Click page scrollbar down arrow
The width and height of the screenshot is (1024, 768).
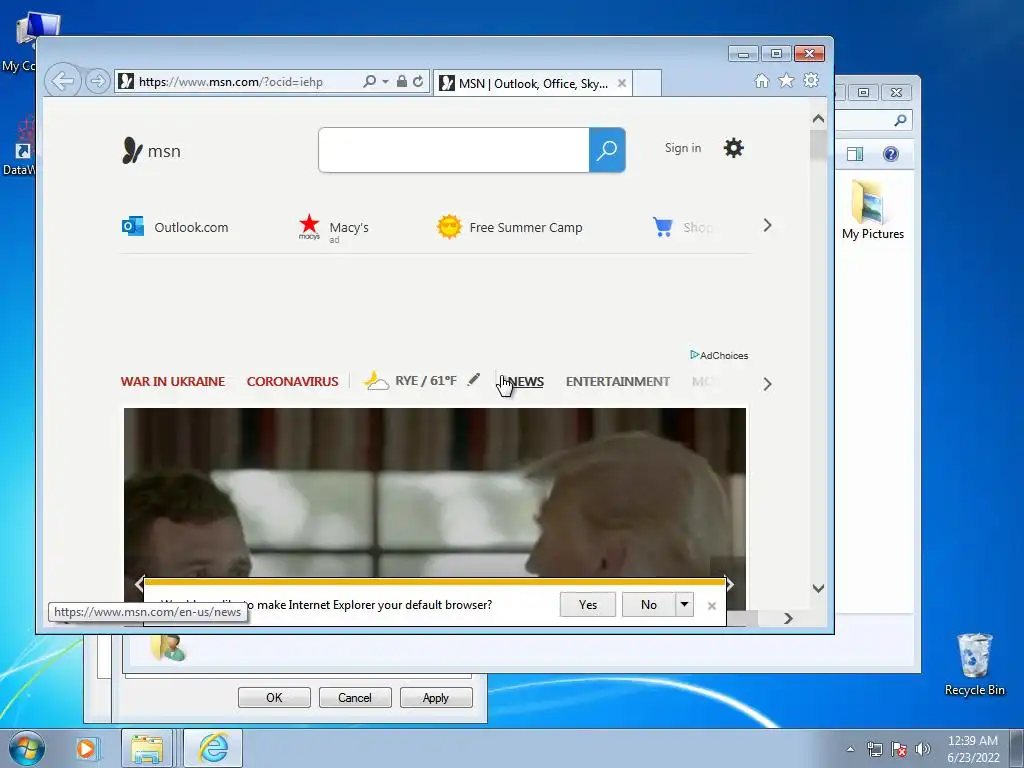pos(818,588)
